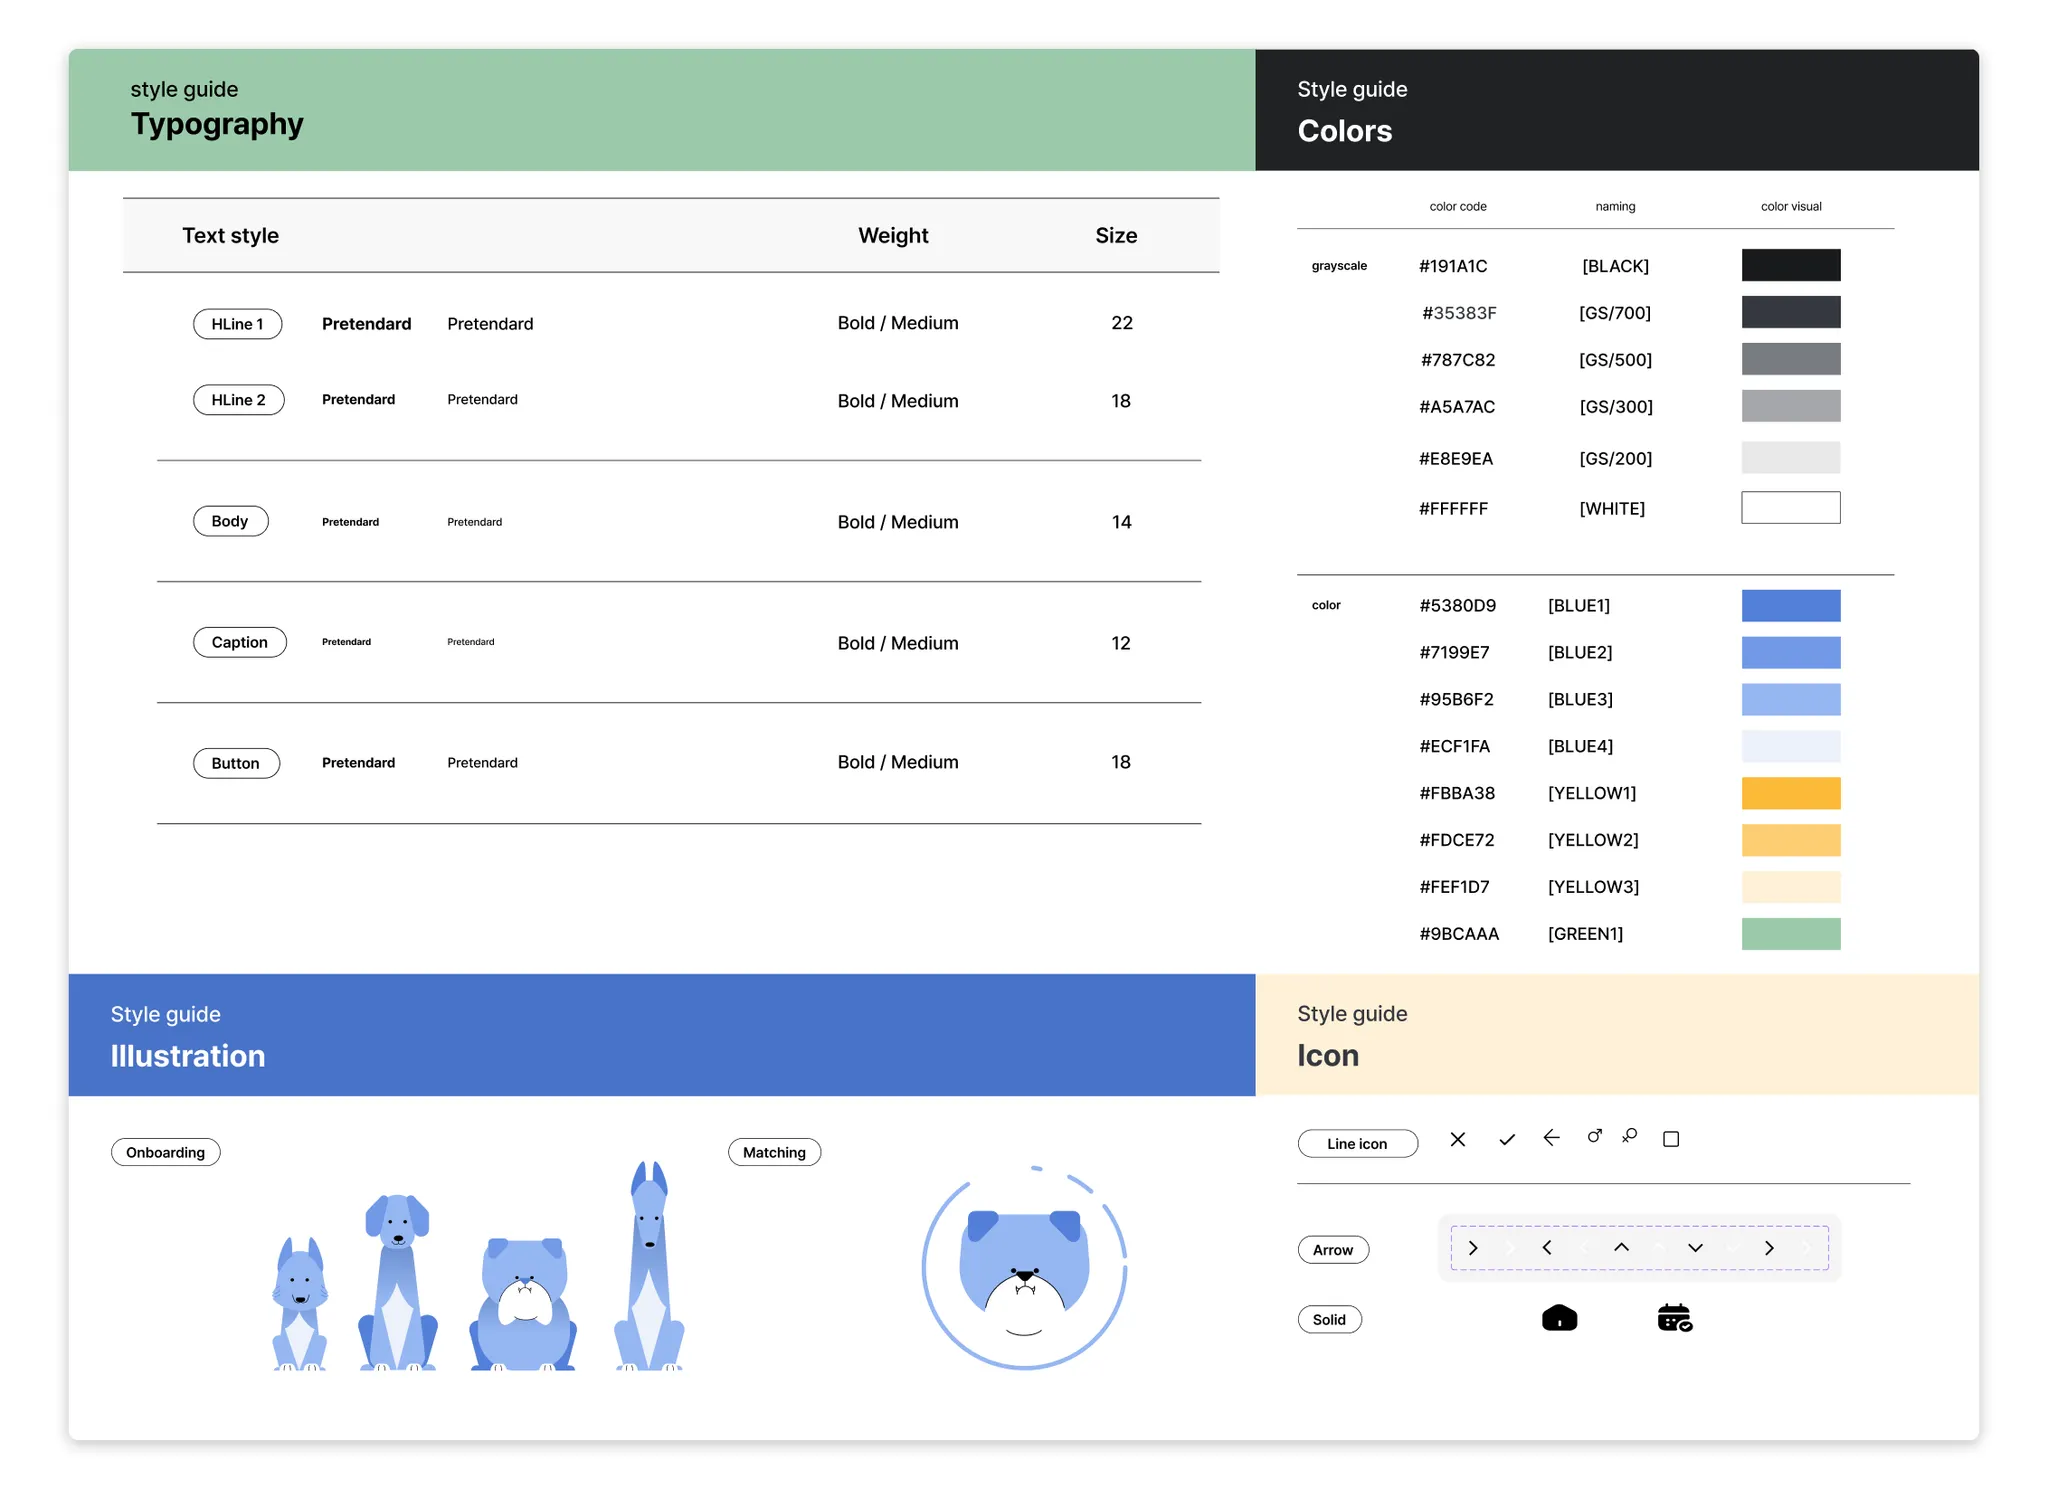Click the X close line icon
Image resolution: width=2048 pixels, height=1489 pixels.
(x=1457, y=1139)
